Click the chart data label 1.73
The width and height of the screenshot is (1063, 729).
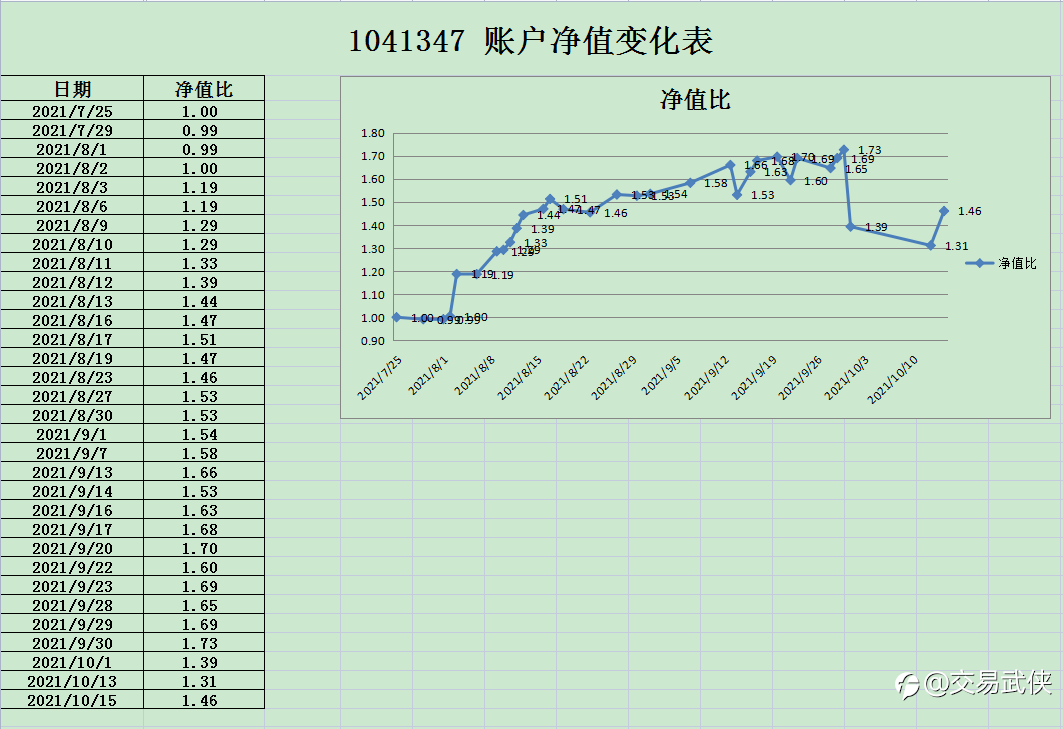pyautogui.click(x=870, y=150)
